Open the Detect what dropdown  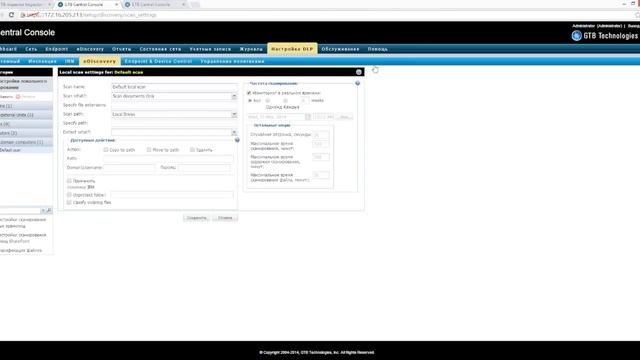pos(234,132)
